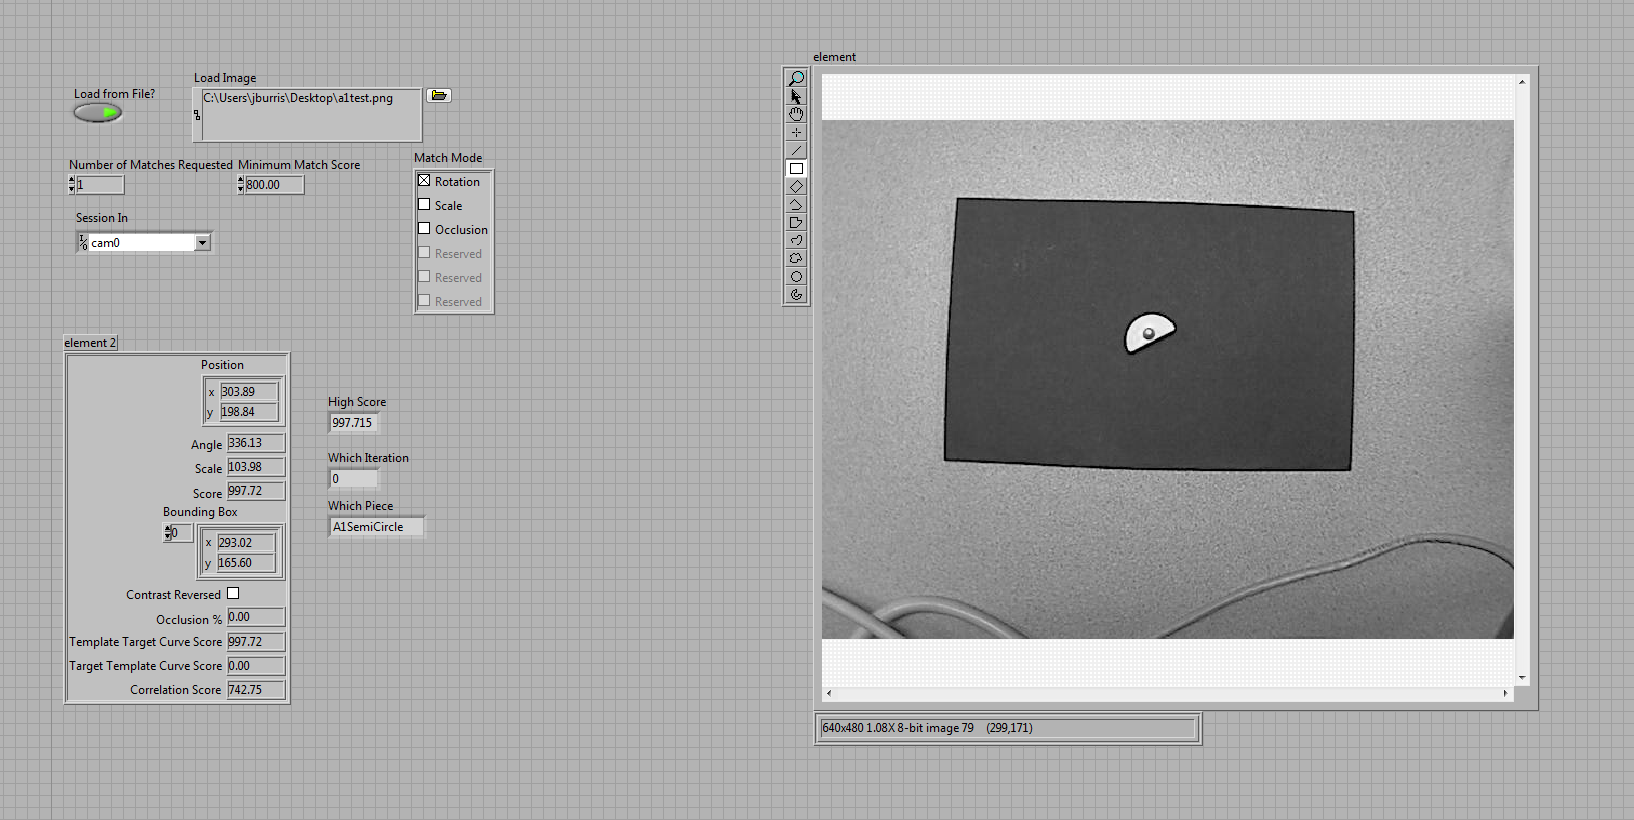The height and width of the screenshot is (820, 1634).
Task: Click the Position y value 198.84
Action: pyautogui.click(x=249, y=412)
